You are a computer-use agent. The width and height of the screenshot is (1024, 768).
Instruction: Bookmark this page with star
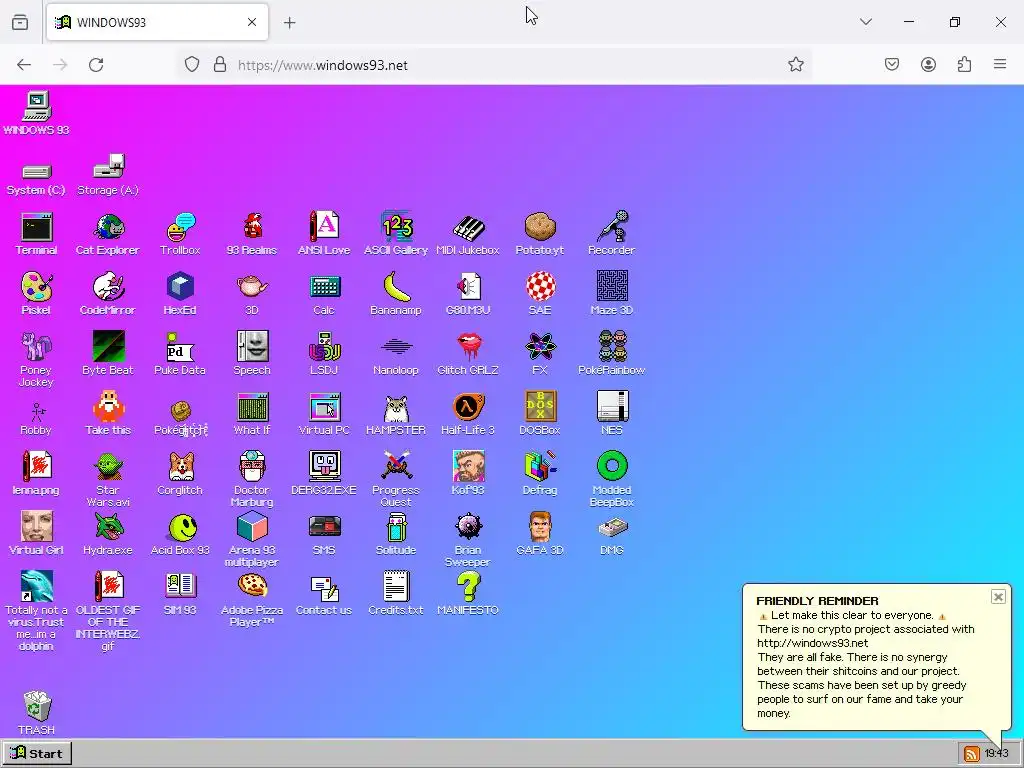pyautogui.click(x=795, y=65)
